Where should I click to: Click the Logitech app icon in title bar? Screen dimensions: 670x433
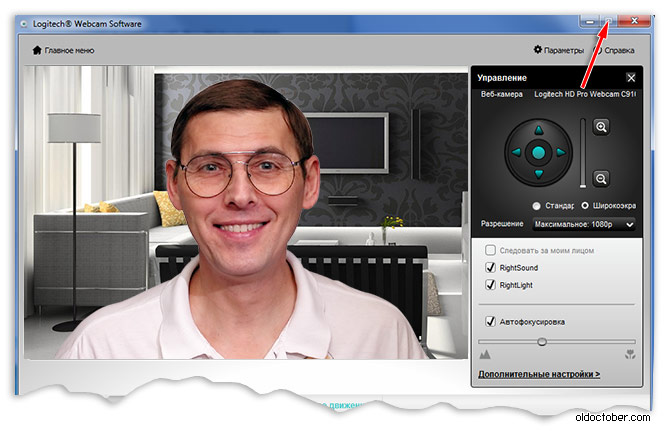(x=24, y=24)
